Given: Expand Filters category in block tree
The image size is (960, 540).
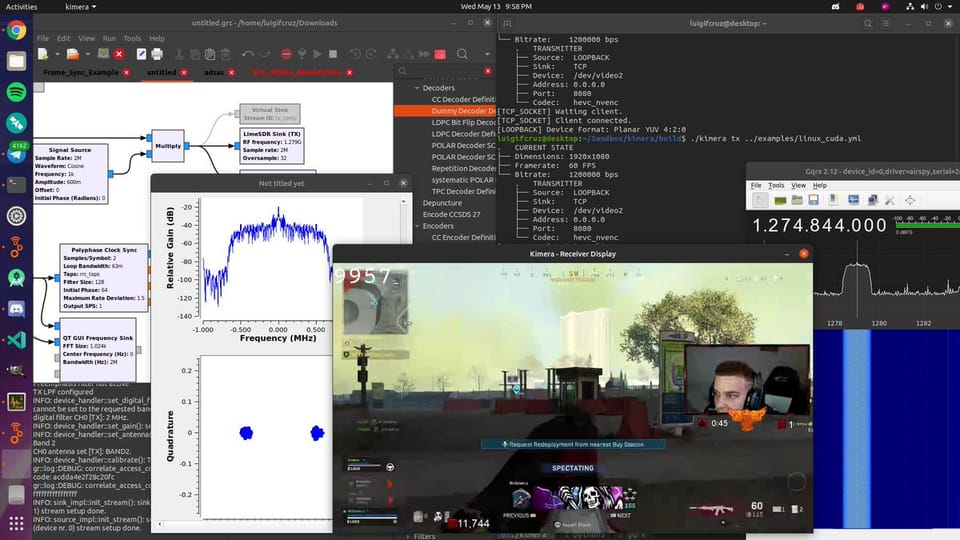Looking at the screenshot, I should click(x=408, y=536).
